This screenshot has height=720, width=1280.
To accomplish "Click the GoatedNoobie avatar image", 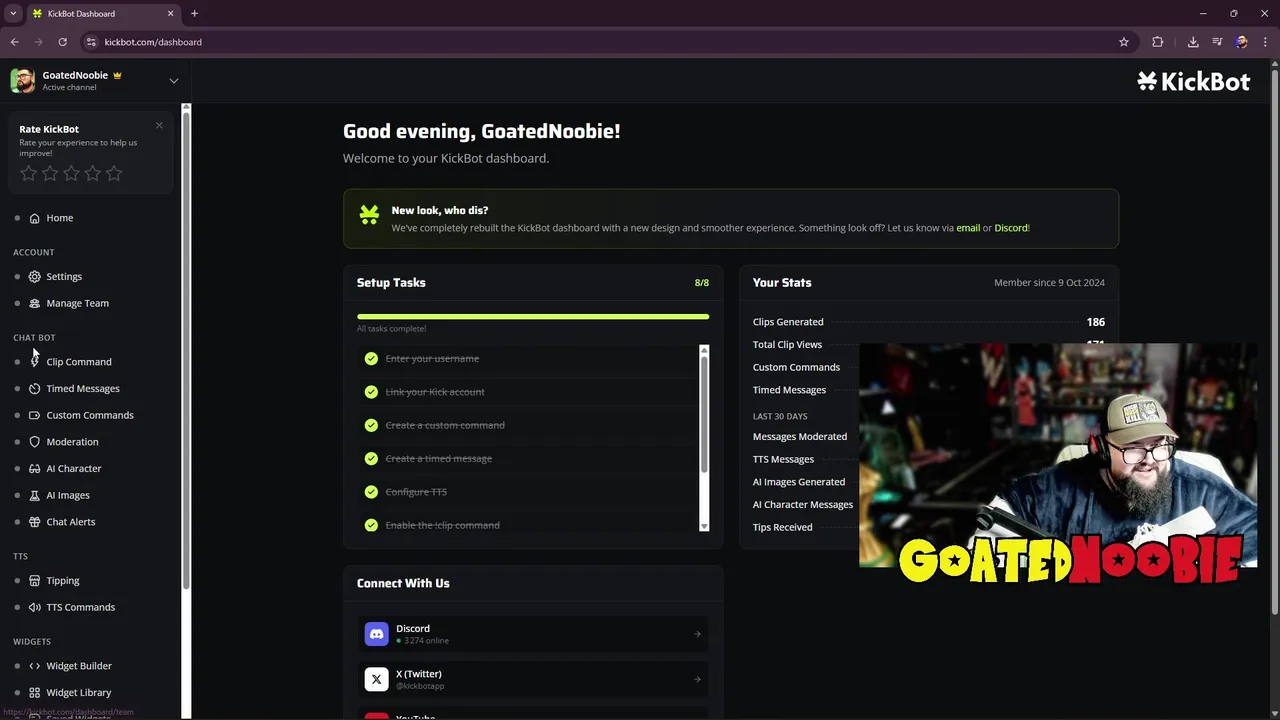I will click(x=23, y=81).
